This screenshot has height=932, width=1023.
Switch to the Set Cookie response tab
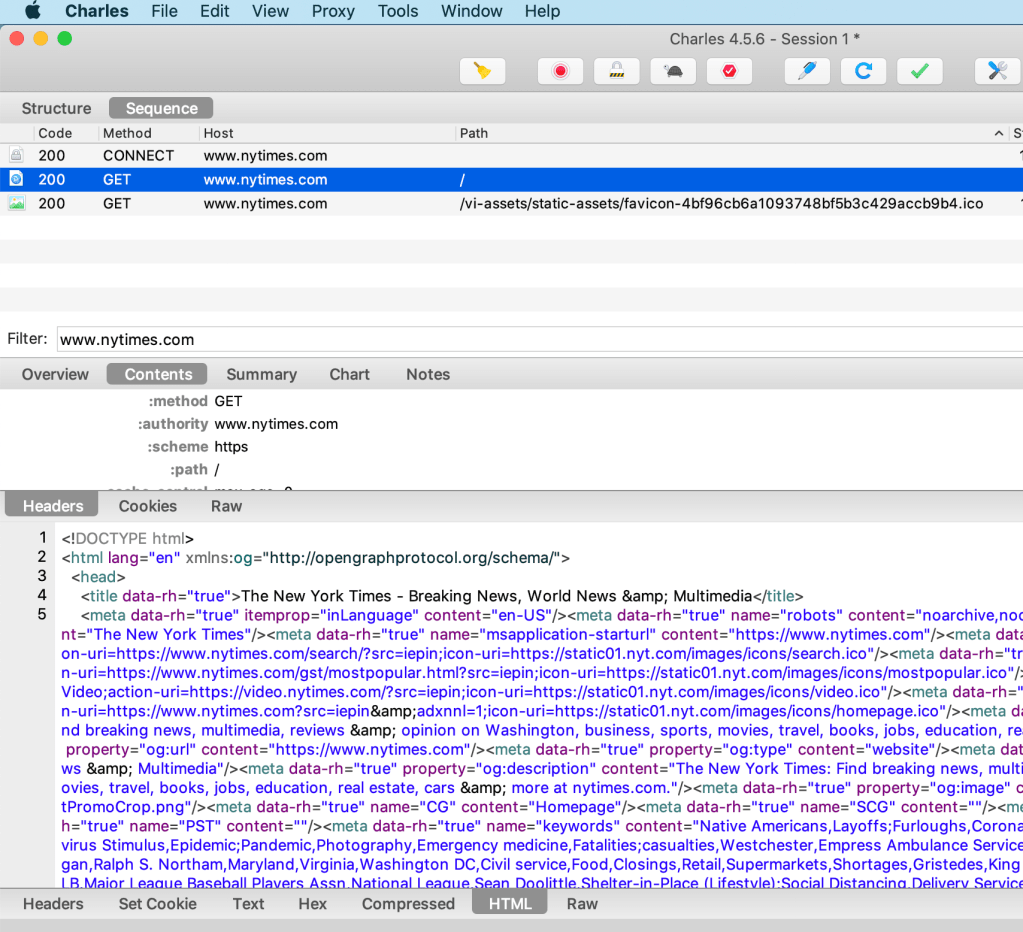point(157,903)
